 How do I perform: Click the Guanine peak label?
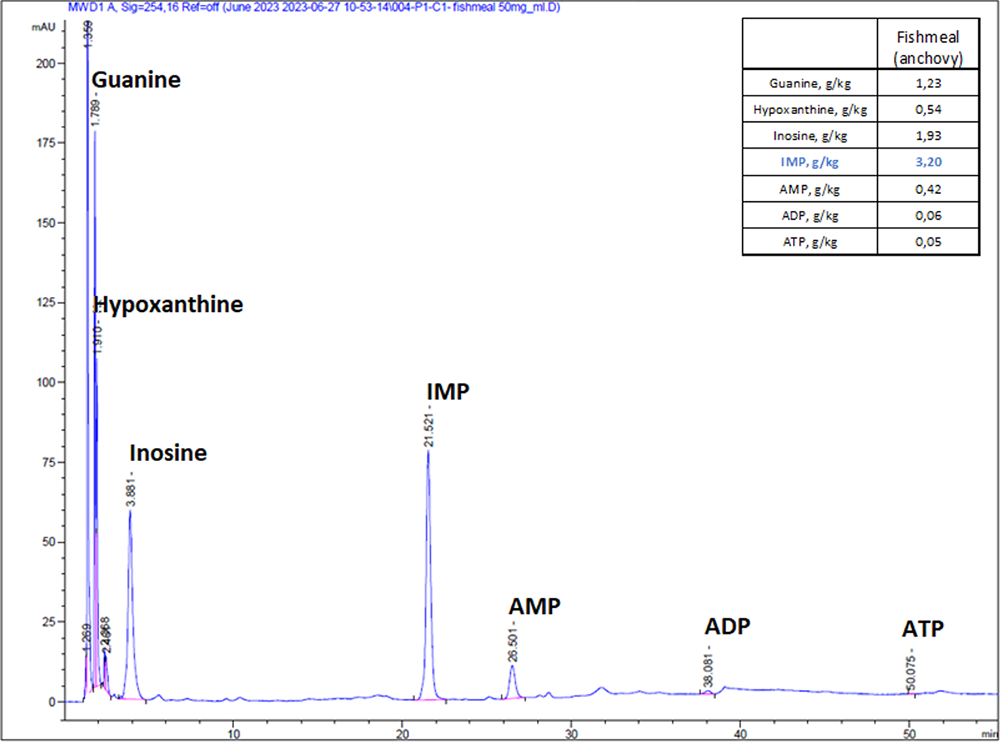coord(136,80)
